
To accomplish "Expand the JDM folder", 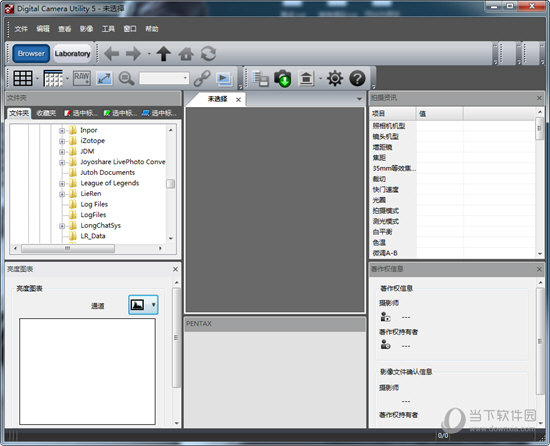I will (62, 152).
